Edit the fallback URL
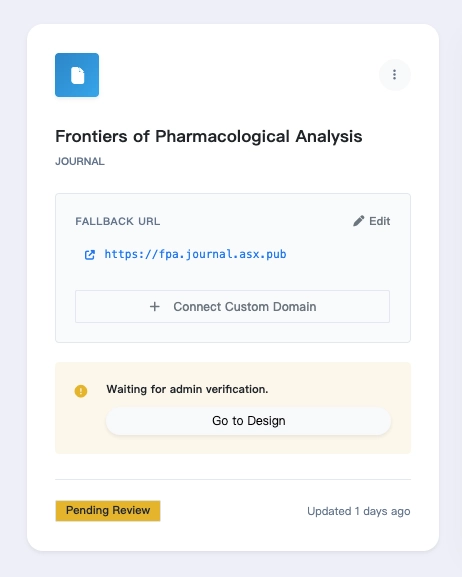This screenshot has height=577, width=462. point(371,221)
